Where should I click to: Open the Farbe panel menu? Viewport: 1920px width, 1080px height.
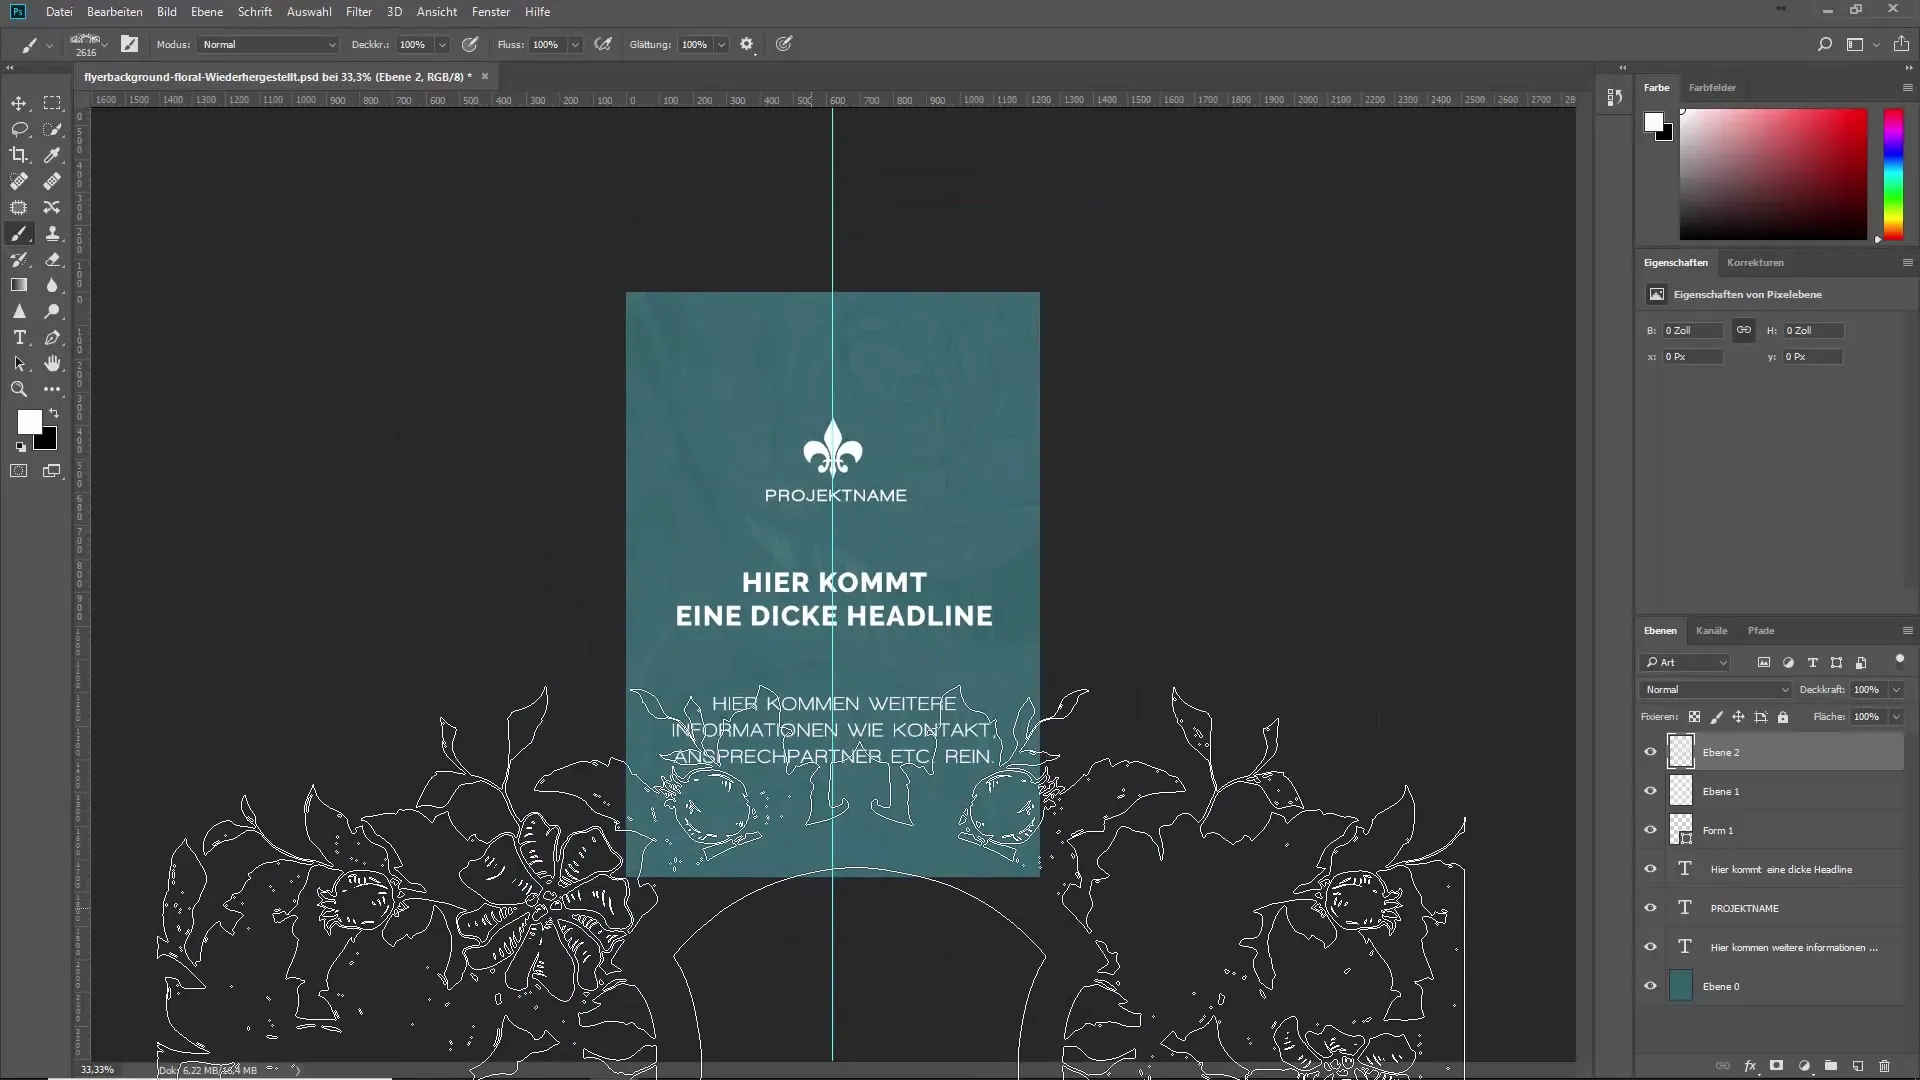pyautogui.click(x=1907, y=87)
